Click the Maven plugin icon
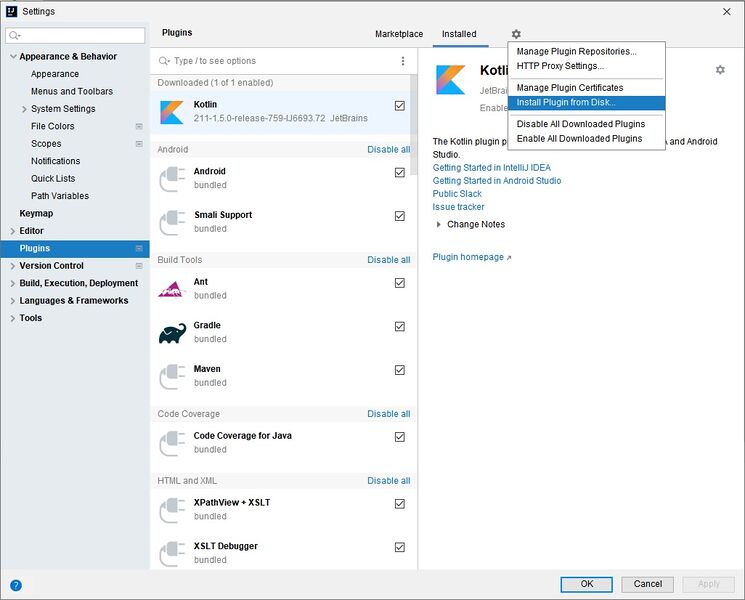 [172, 376]
